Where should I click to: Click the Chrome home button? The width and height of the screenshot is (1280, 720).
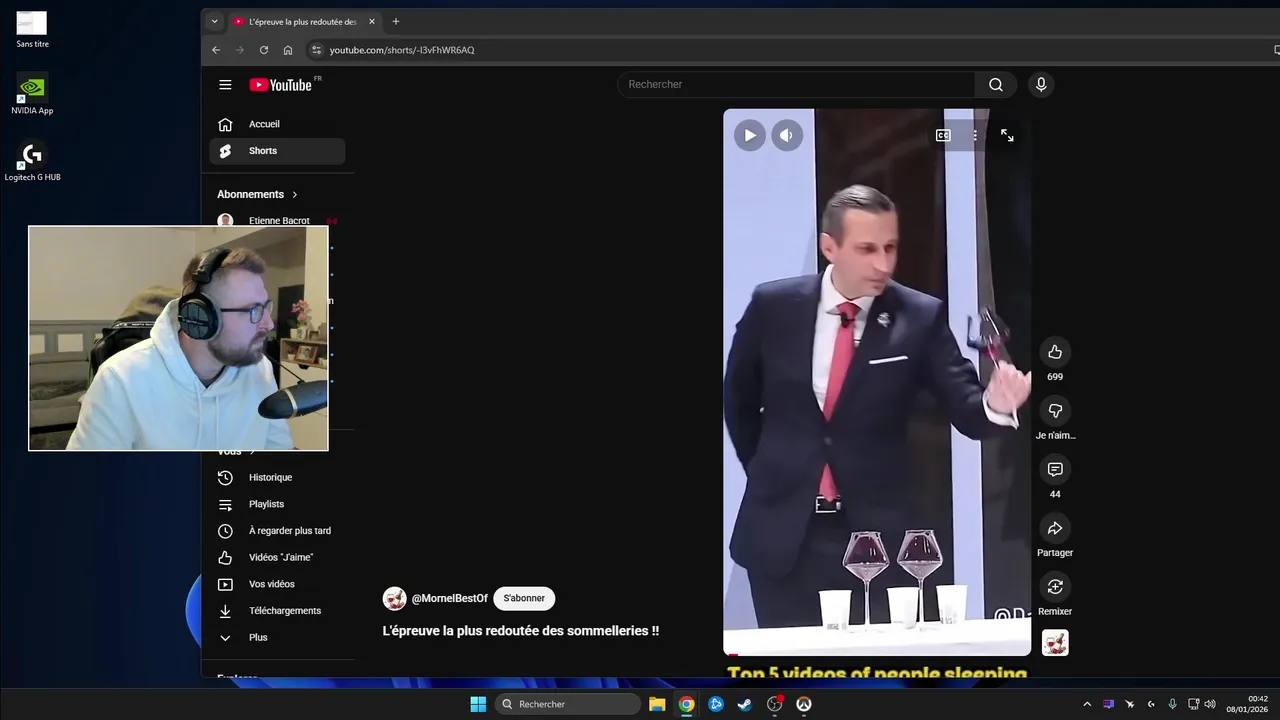click(x=288, y=50)
